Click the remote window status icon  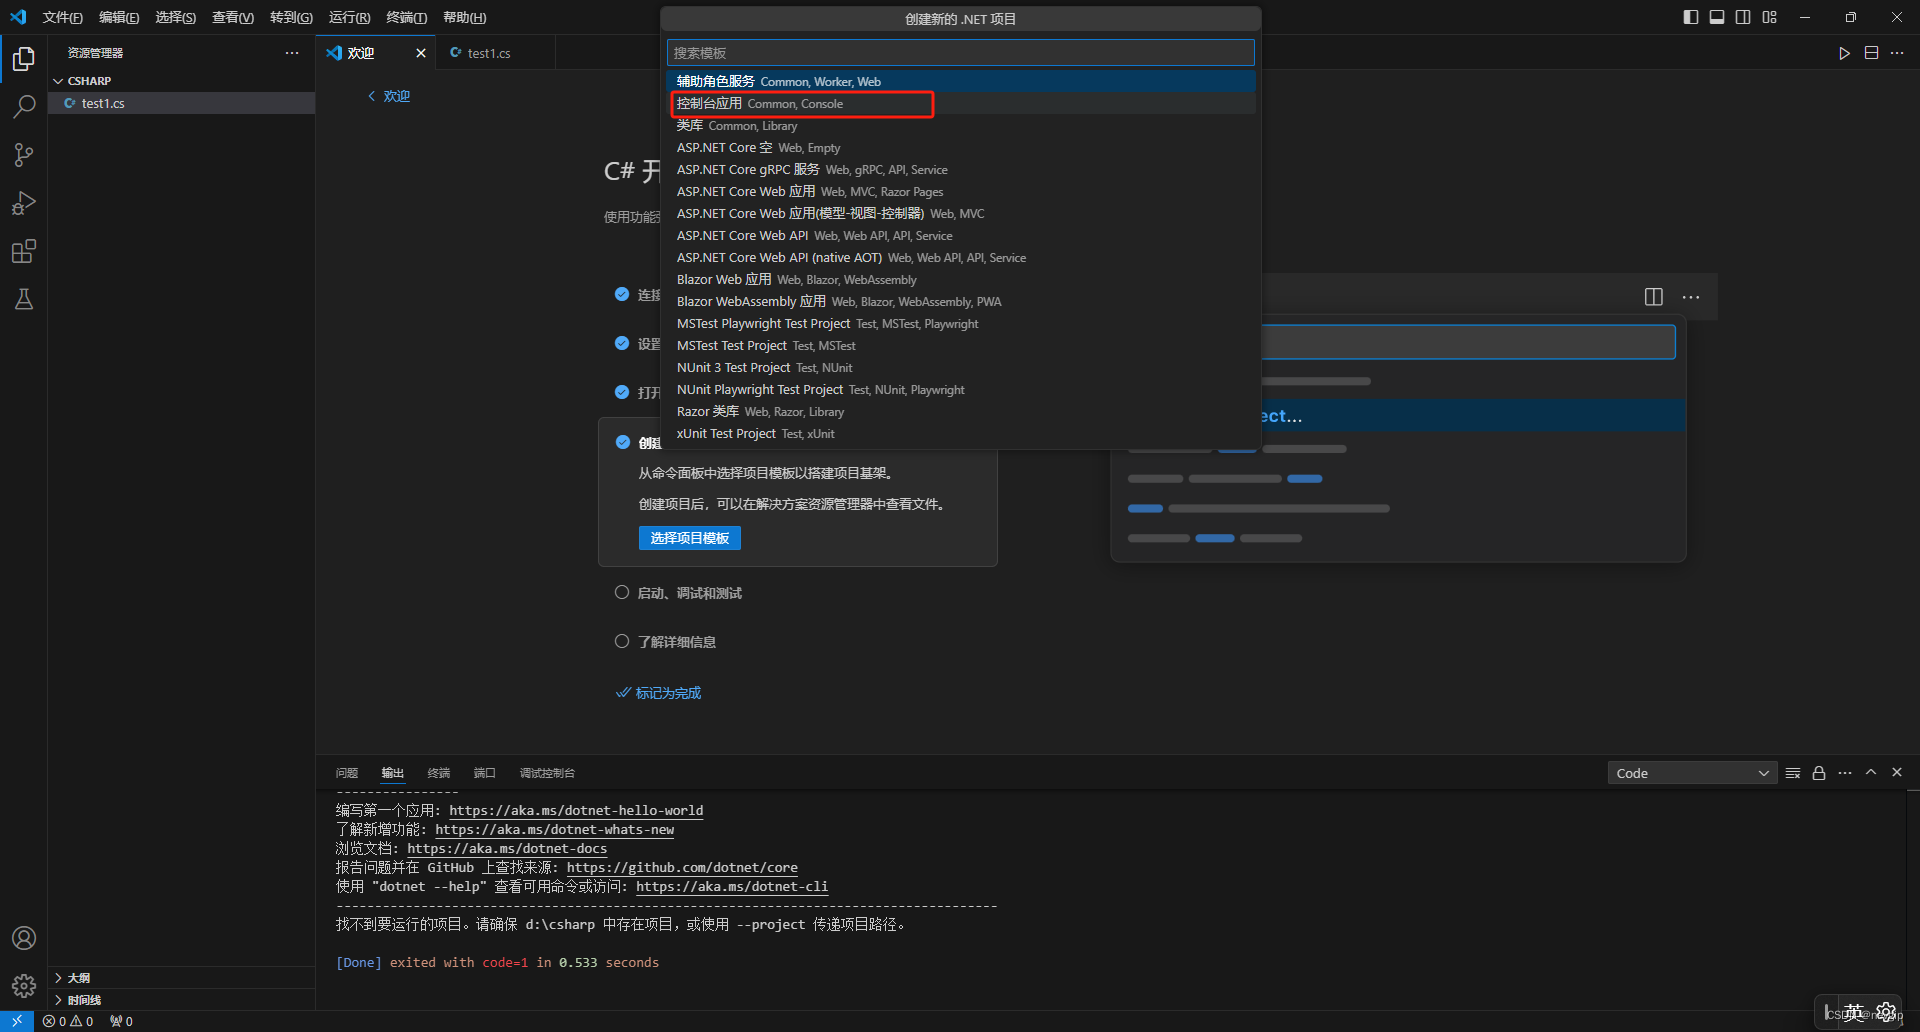pos(17,1021)
